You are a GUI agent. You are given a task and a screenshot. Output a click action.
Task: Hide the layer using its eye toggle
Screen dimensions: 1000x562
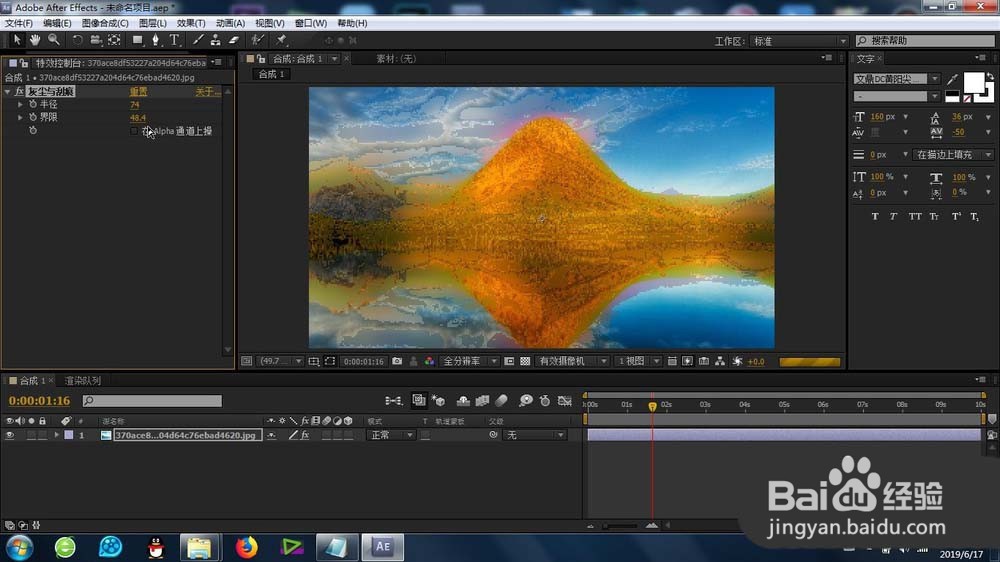tap(10, 435)
